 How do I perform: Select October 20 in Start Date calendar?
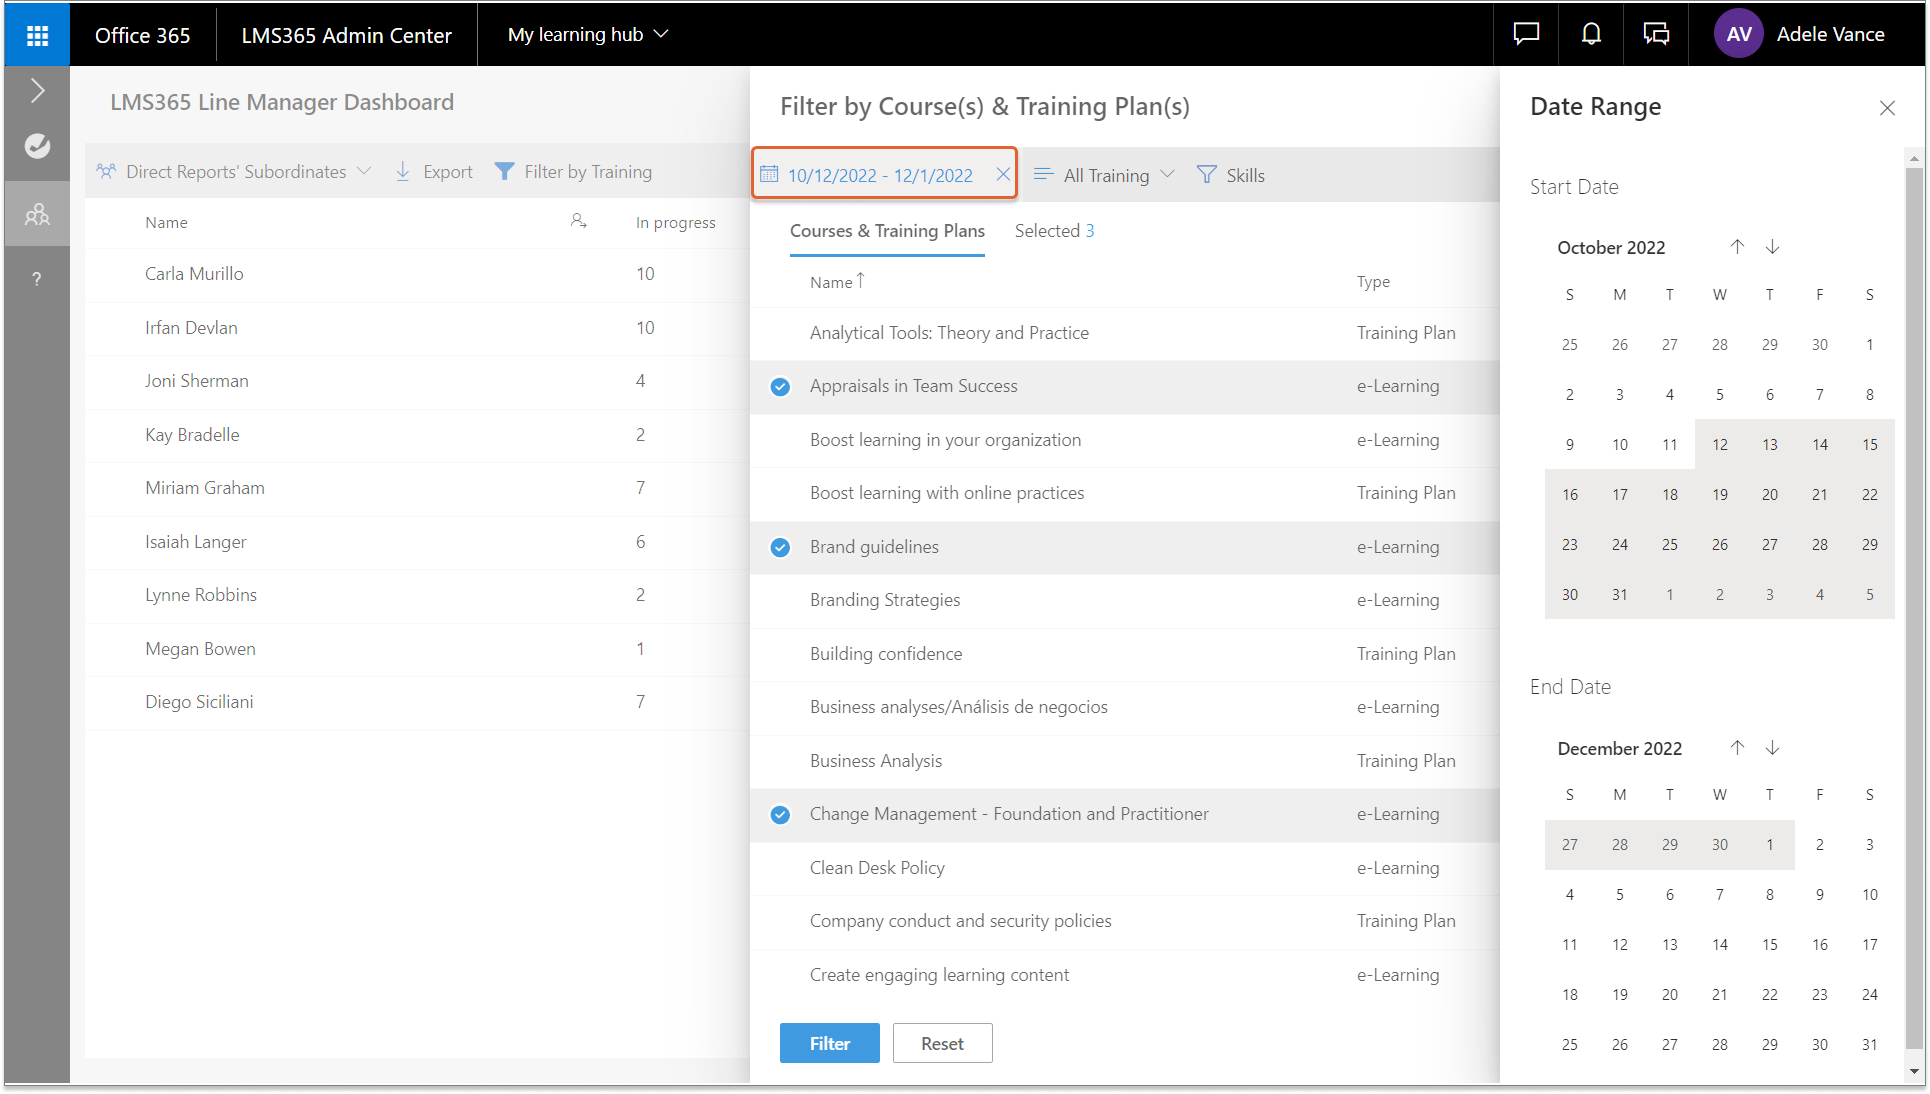(x=1769, y=495)
